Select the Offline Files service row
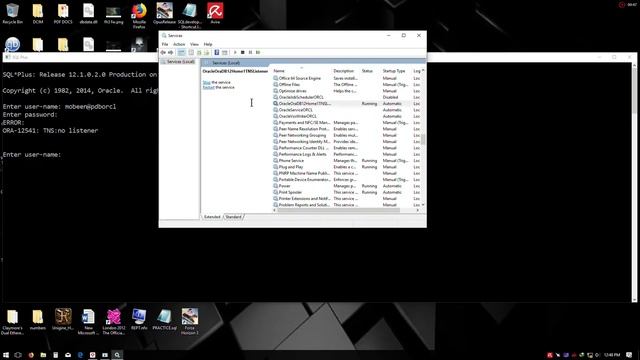 347,84
